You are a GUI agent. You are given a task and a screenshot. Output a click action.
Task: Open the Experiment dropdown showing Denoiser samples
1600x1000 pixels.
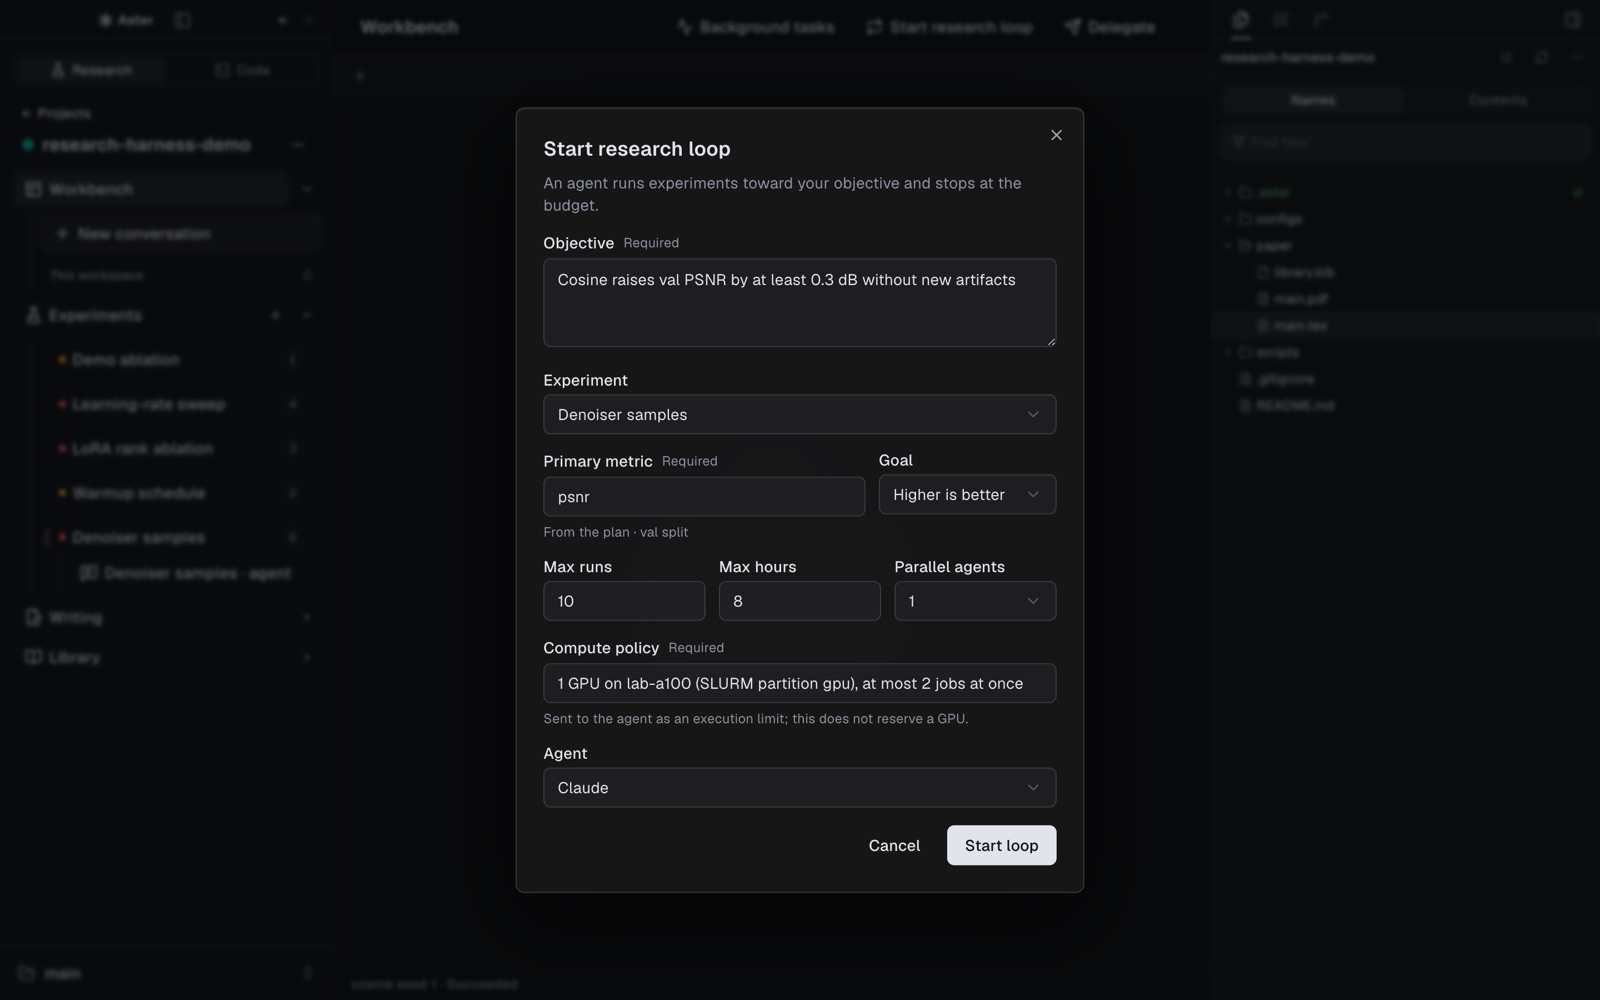pos(799,414)
